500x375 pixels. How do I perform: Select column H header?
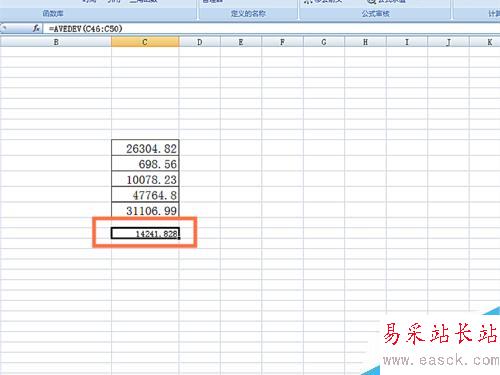[x=365, y=42]
